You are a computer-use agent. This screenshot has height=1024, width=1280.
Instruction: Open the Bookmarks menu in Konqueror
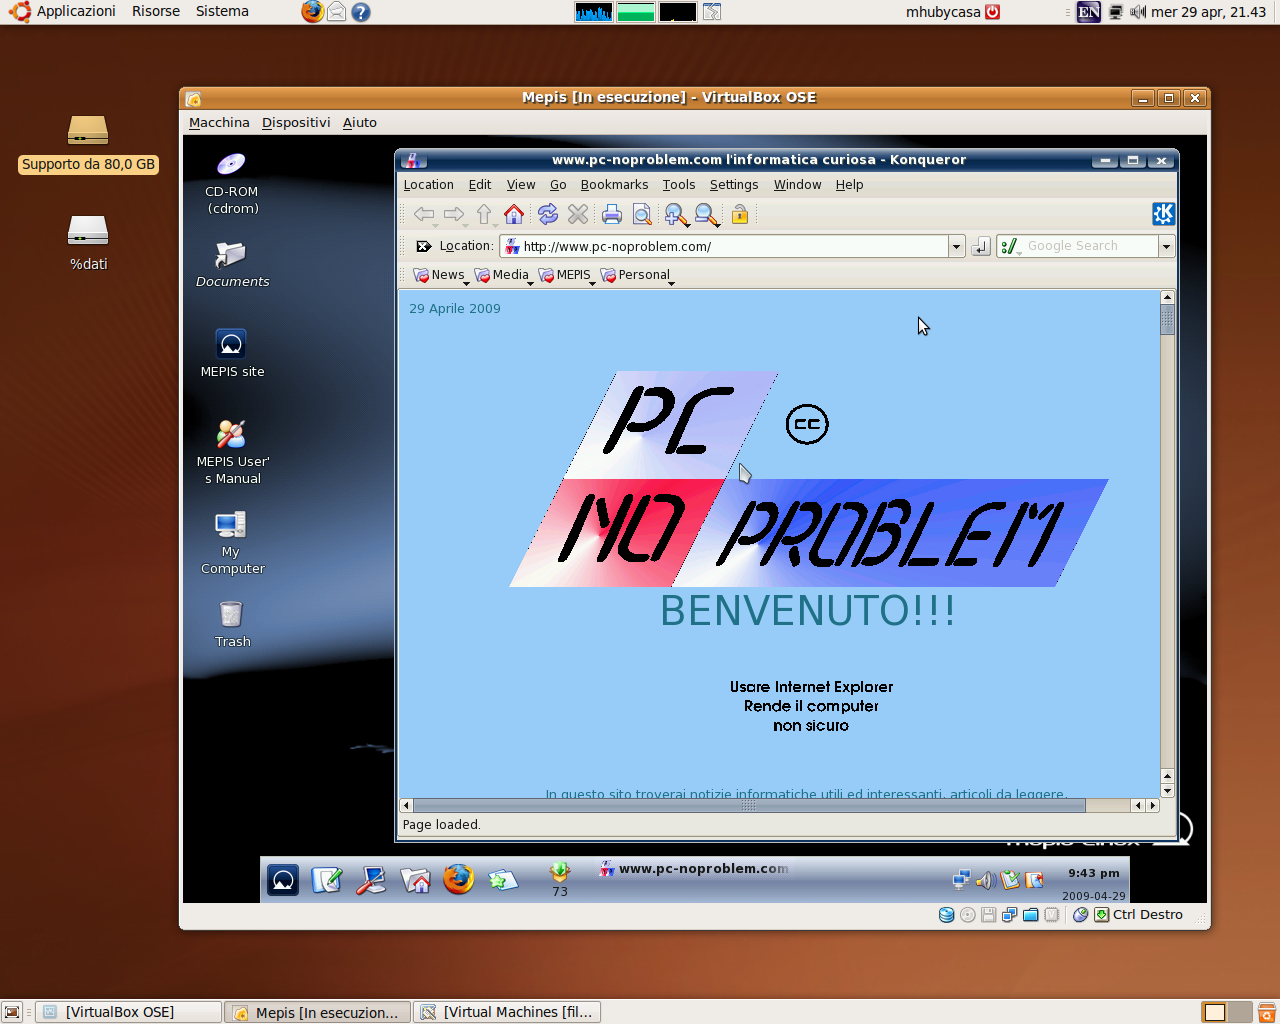614,185
